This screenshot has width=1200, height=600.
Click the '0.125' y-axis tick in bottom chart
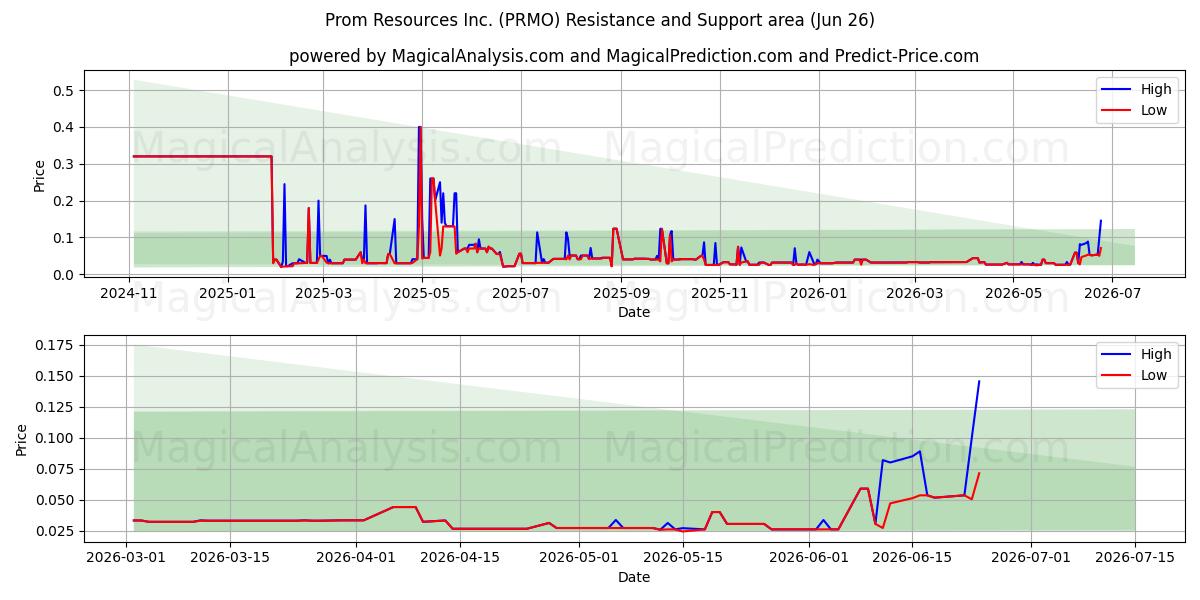pos(56,408)
